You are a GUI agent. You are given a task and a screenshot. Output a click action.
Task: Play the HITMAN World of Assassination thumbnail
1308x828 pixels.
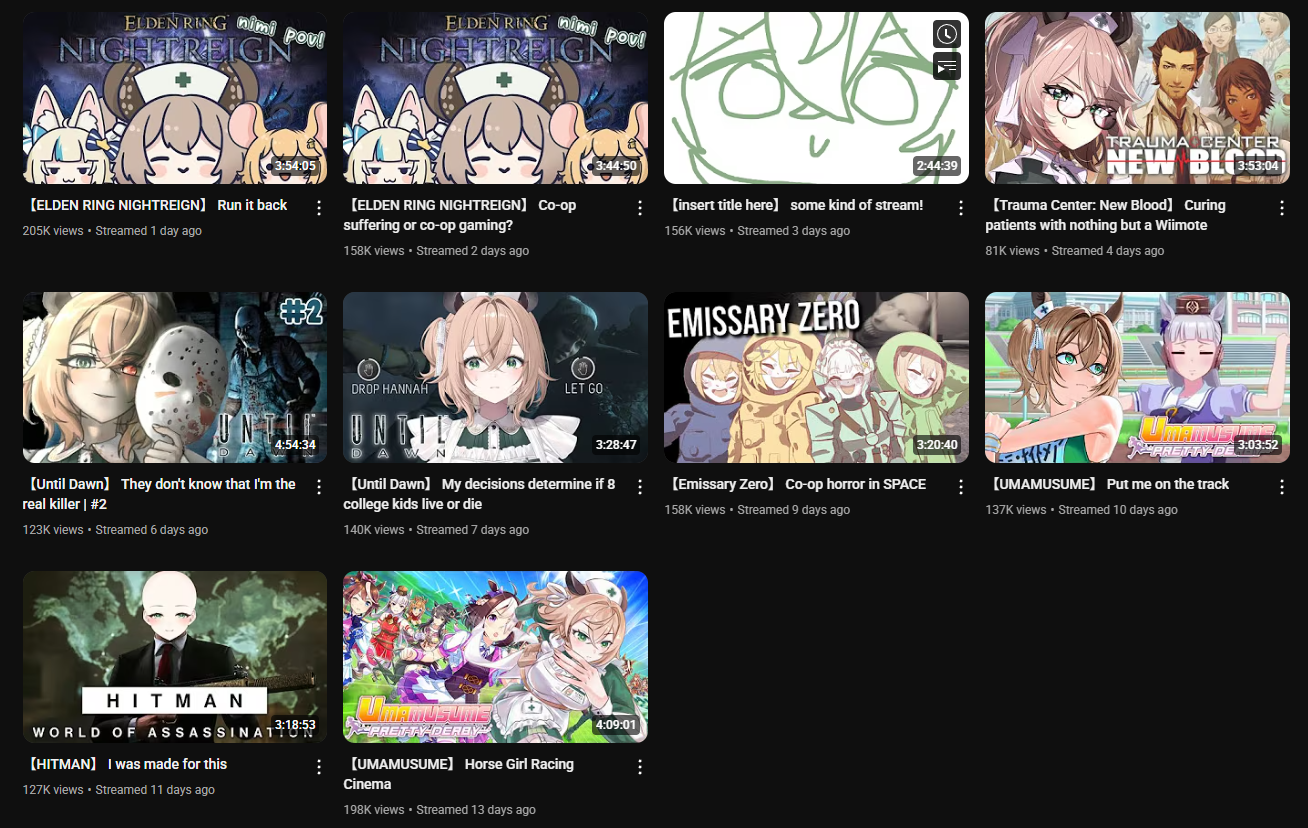click(x=175, y=657)
